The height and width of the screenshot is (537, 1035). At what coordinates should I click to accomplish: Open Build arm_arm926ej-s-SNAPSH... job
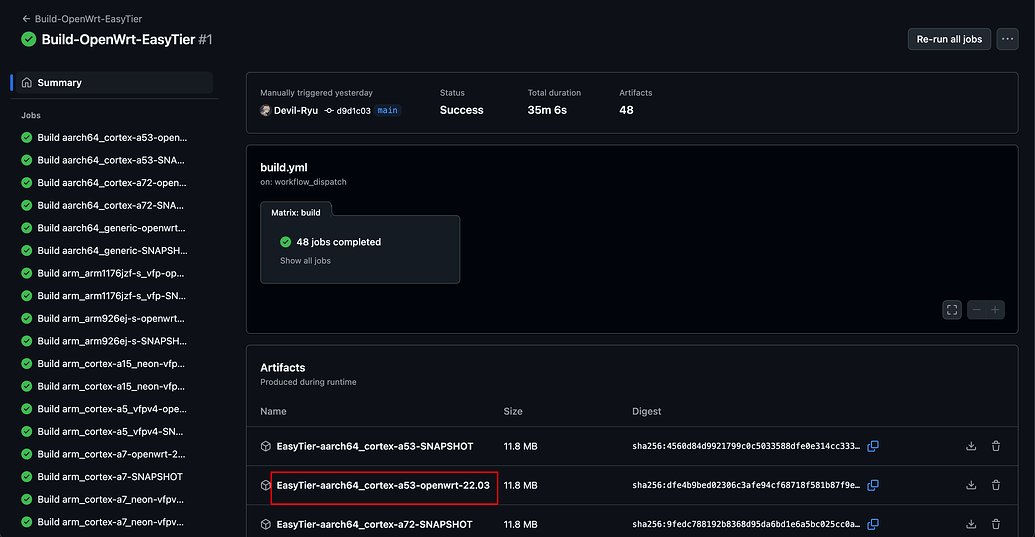[x=104, y=341]
